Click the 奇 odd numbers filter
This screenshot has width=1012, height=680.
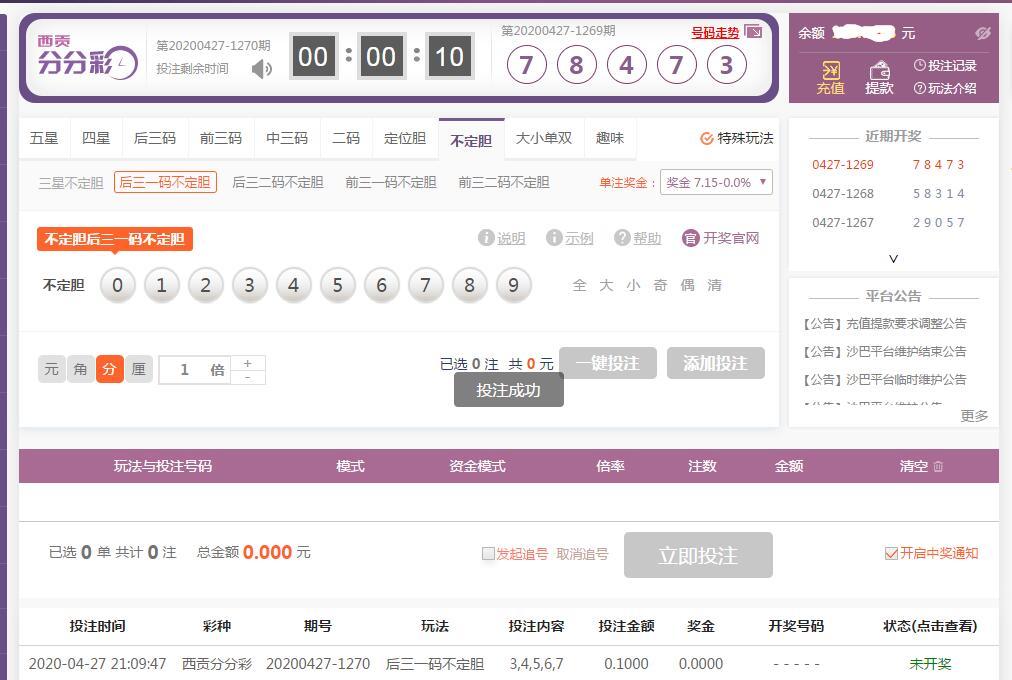(660, 285)
